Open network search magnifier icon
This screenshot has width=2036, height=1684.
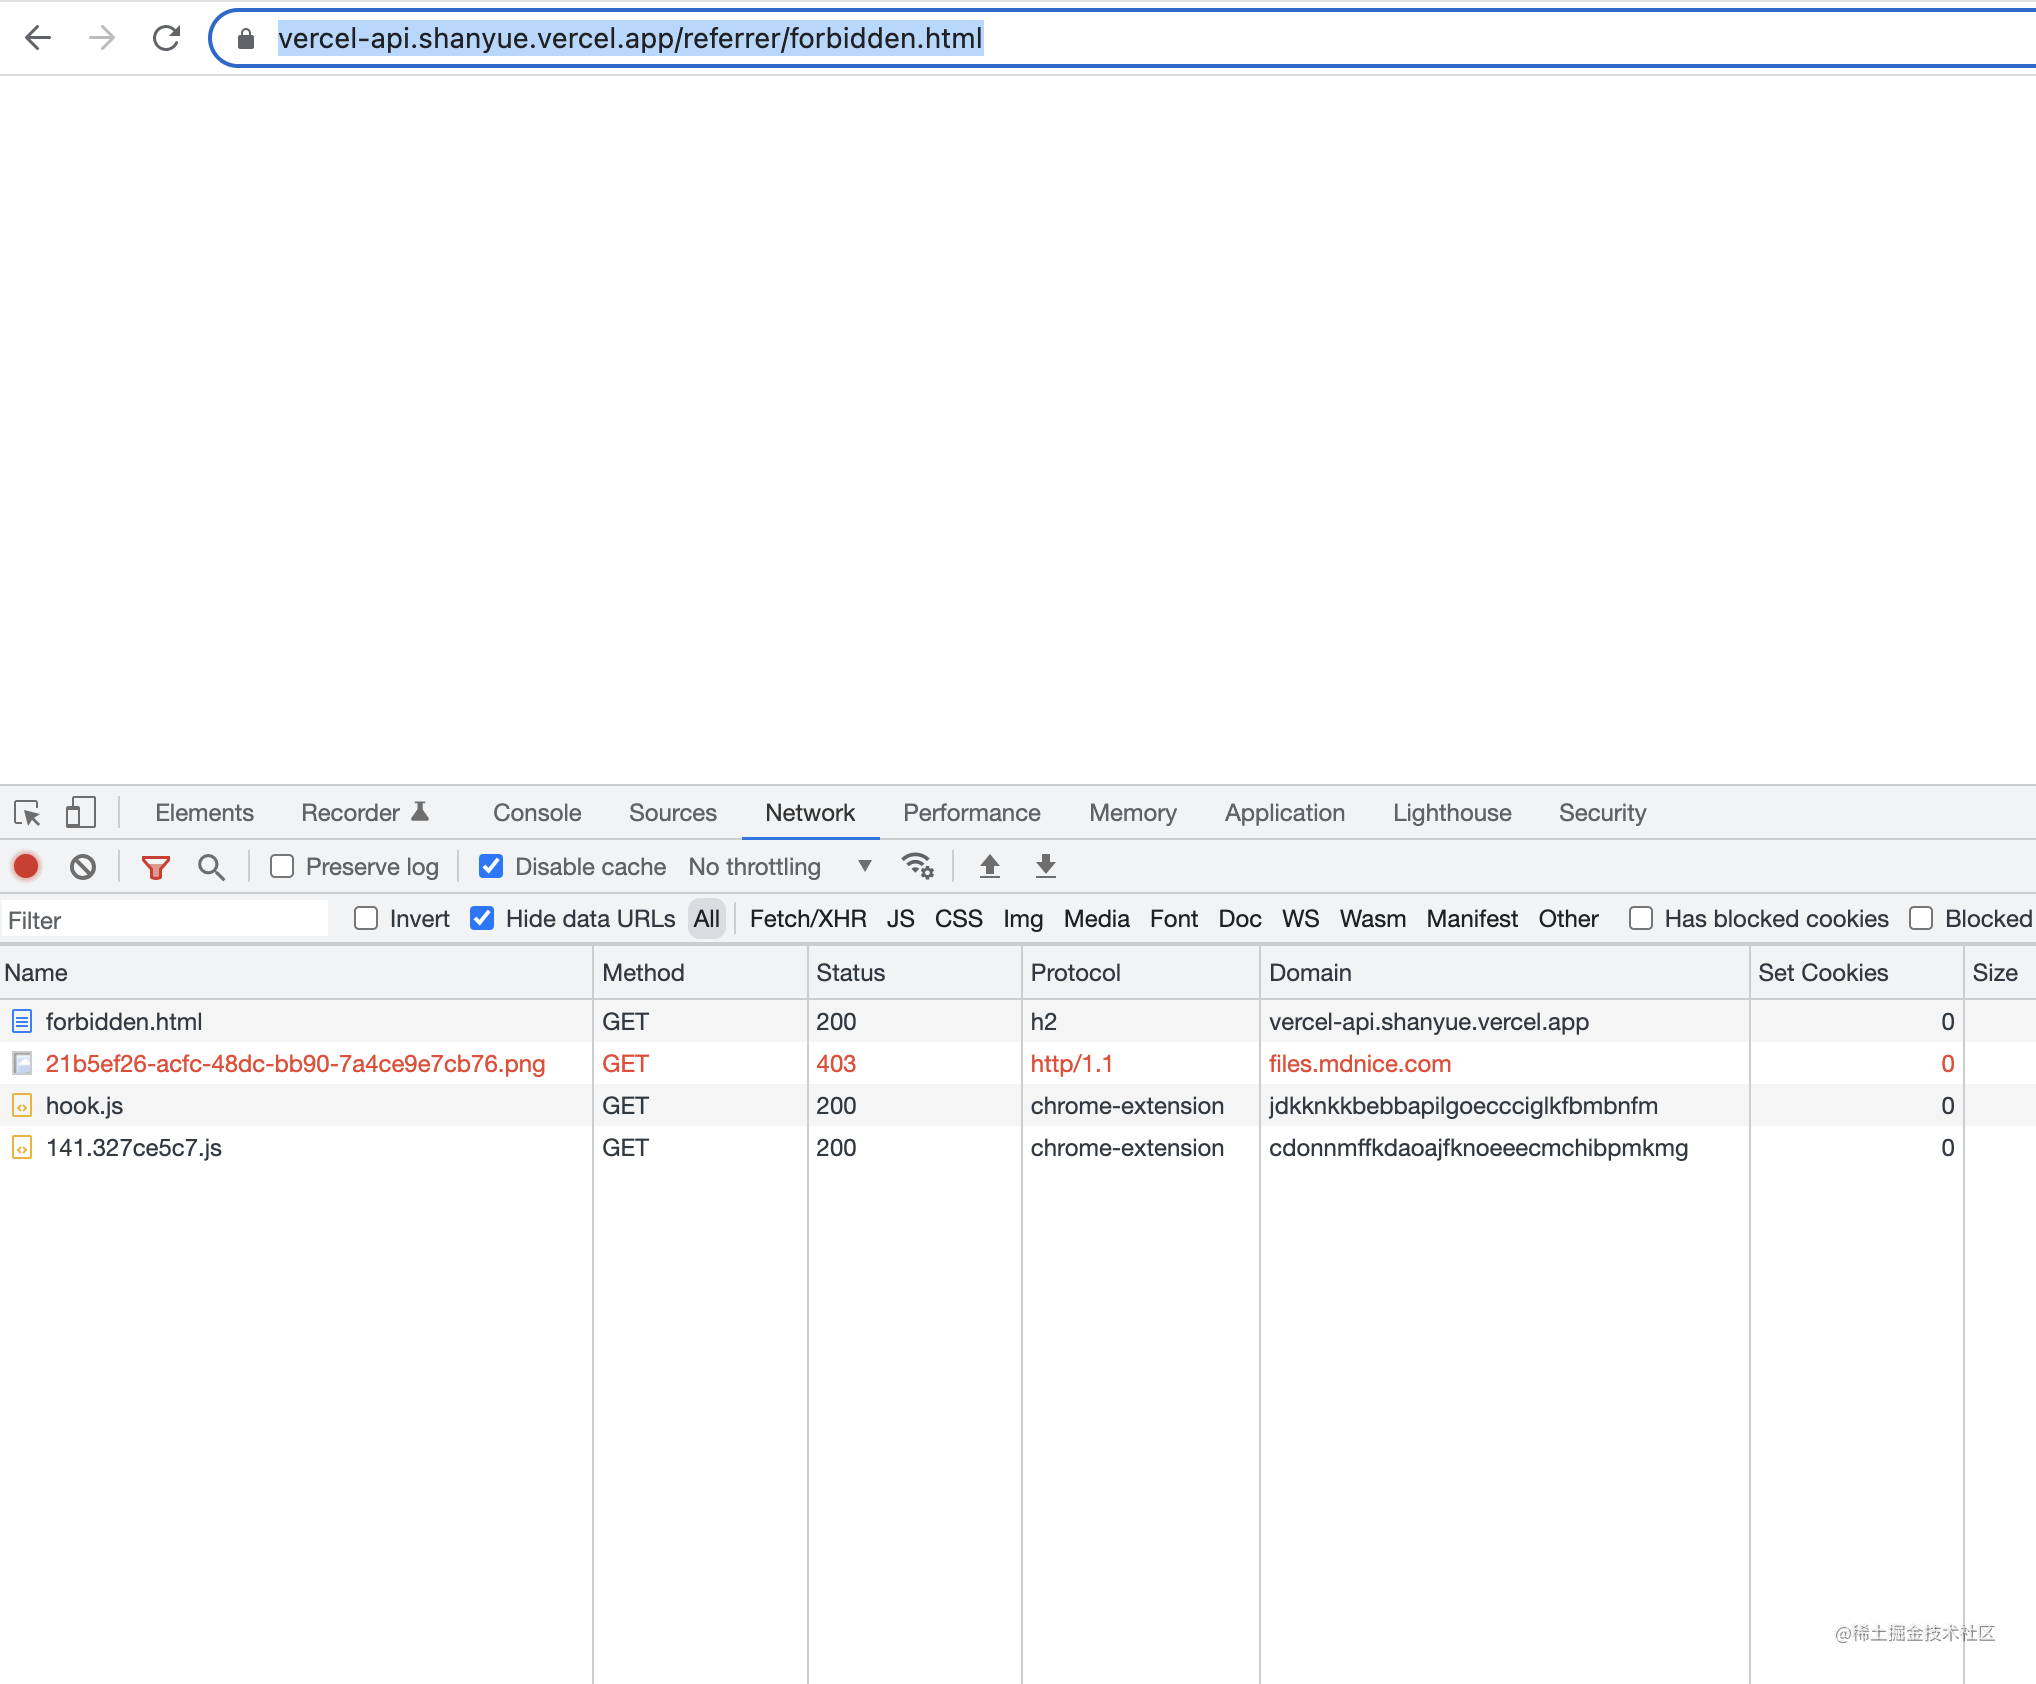211,867
